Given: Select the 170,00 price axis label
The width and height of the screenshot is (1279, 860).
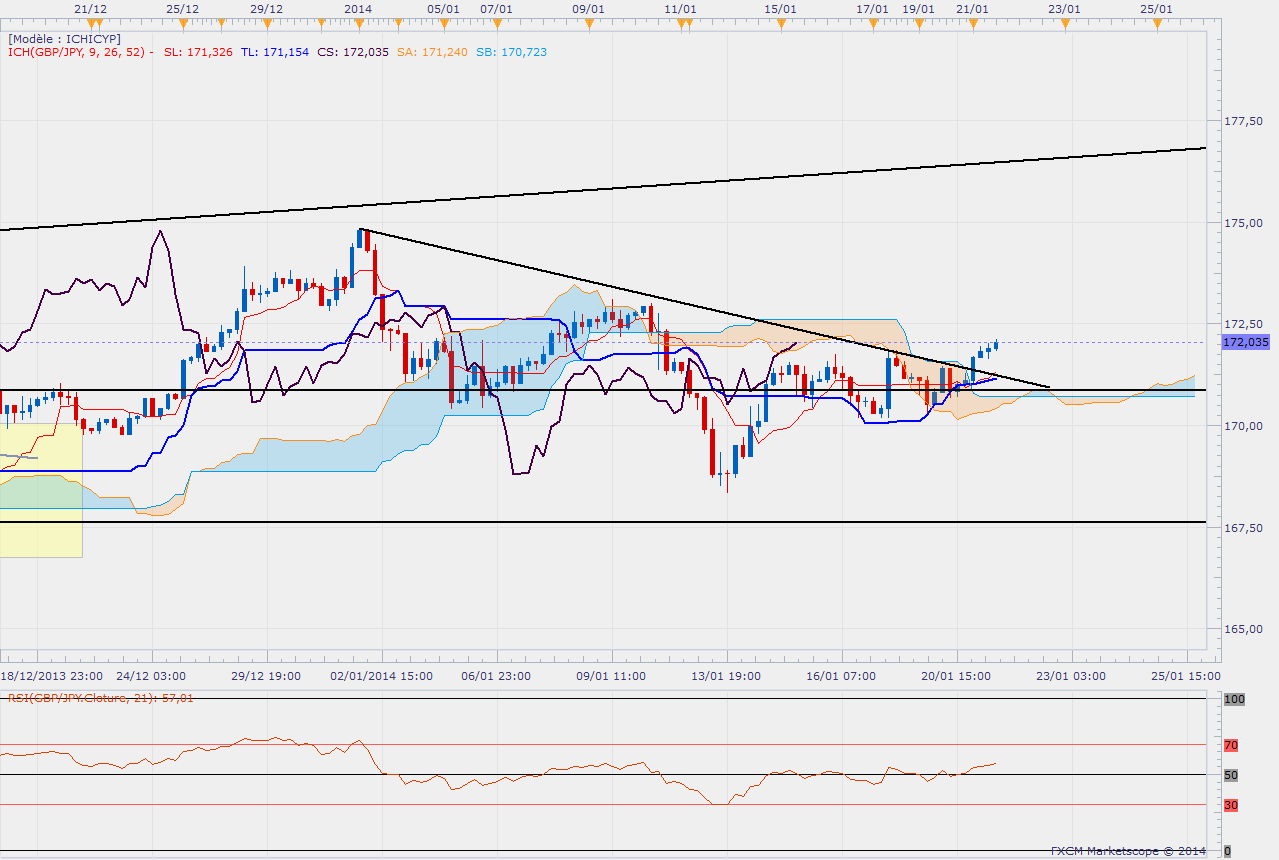Looking at the screenshot, I should (x=1243, y=426).
